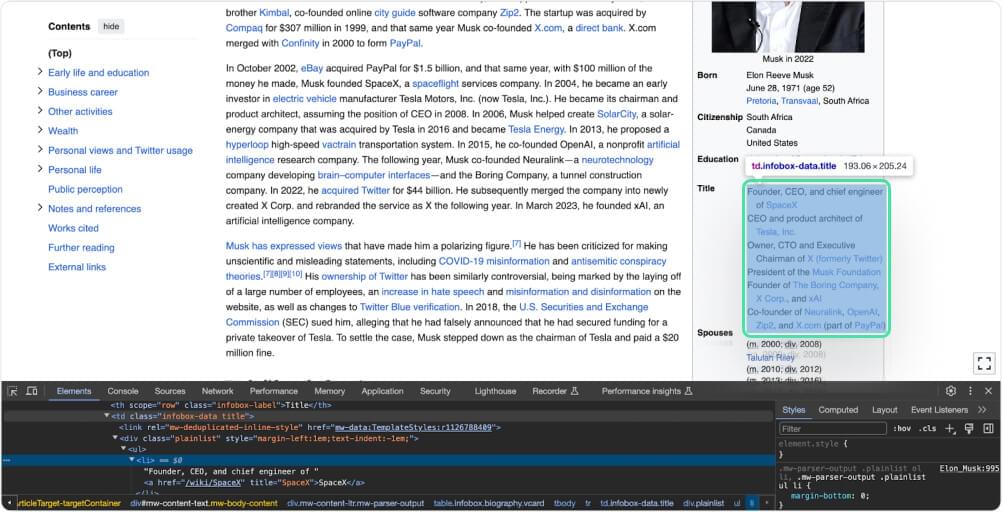Open the Recorder tab
The image size is (1002, 512).
click(x=555, y=391)
